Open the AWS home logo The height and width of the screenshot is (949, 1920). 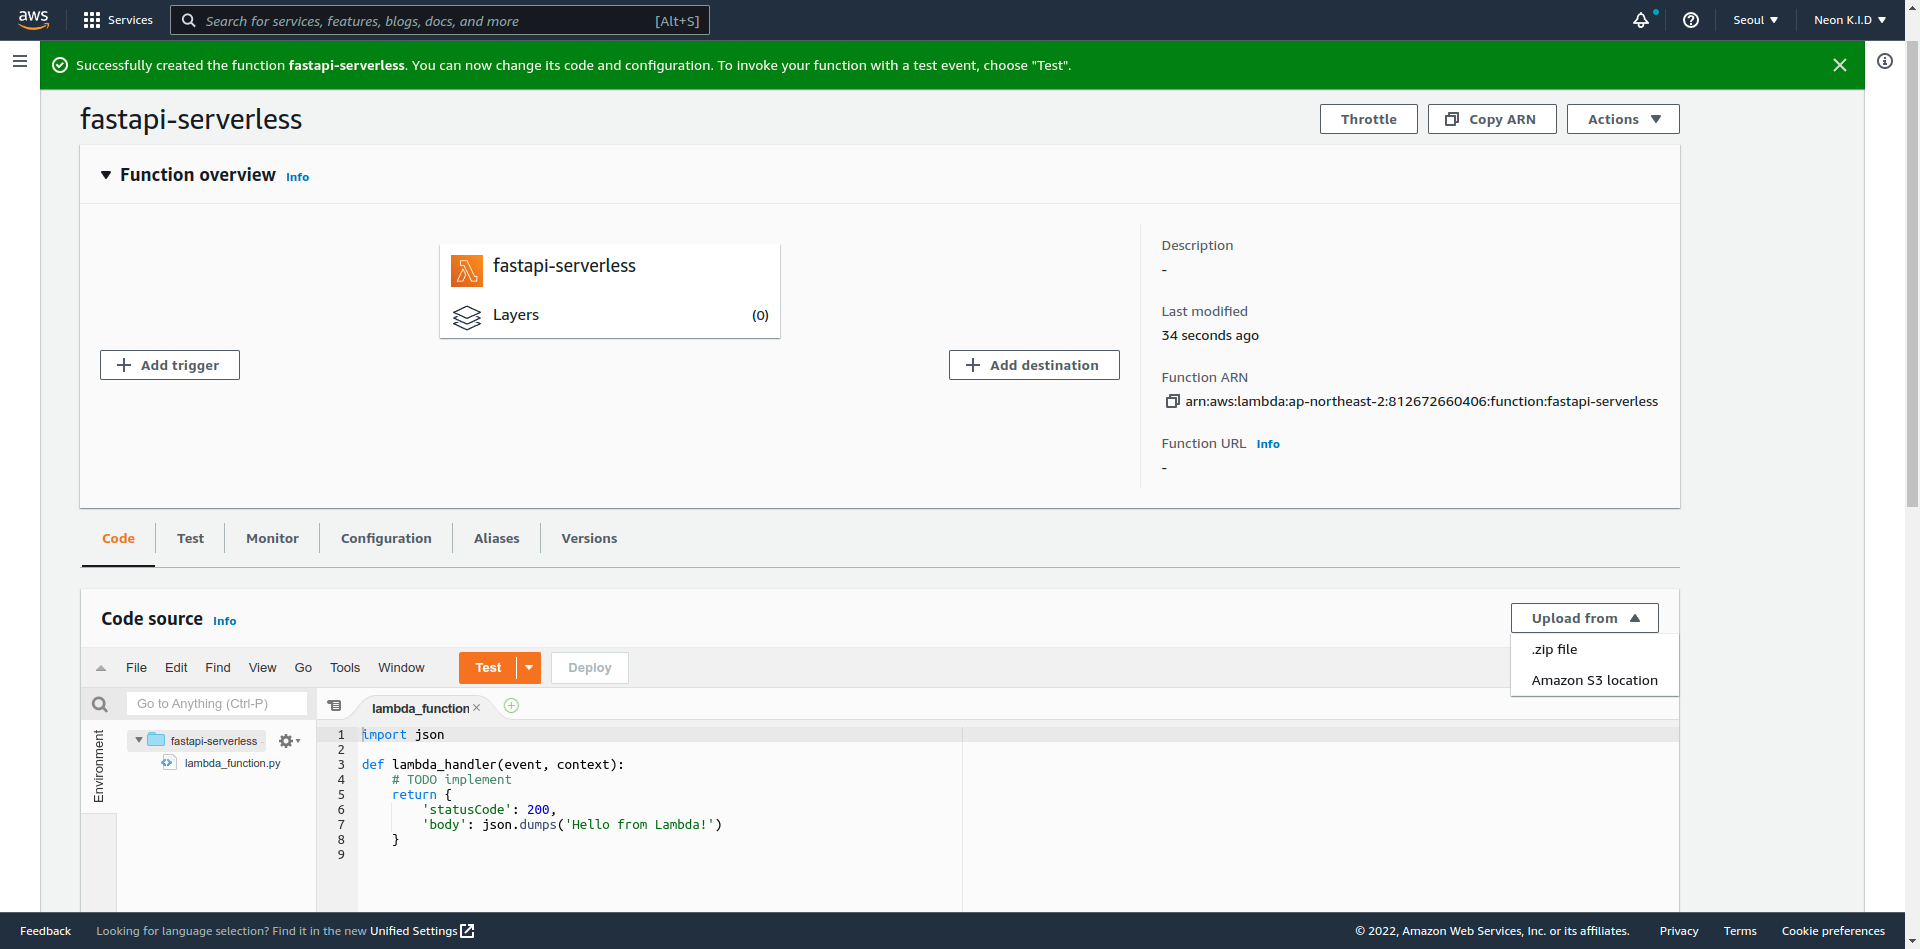coord(33,20)
